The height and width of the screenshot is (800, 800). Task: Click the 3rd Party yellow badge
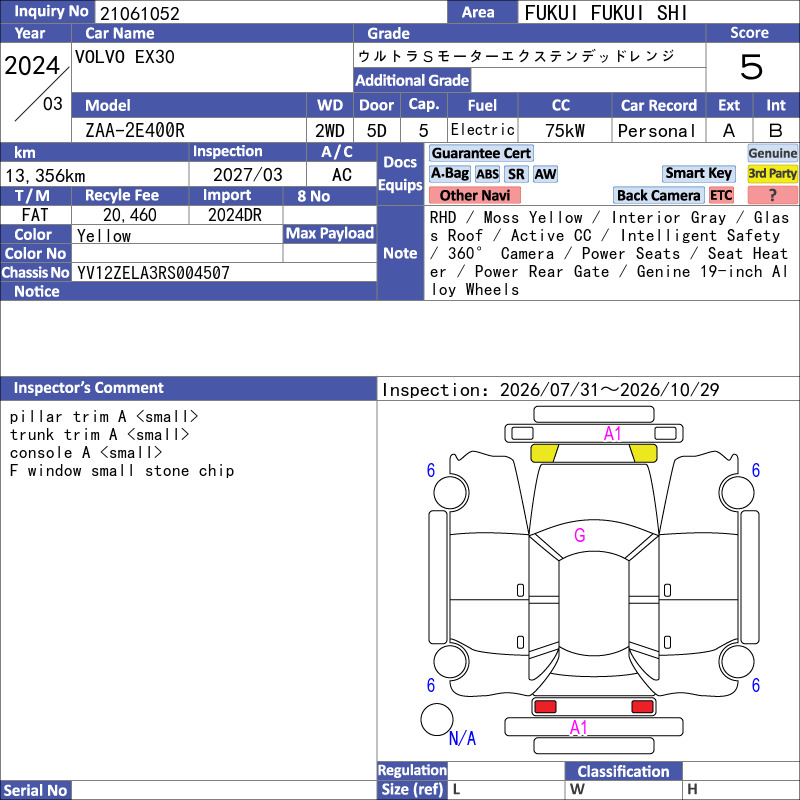772,173
